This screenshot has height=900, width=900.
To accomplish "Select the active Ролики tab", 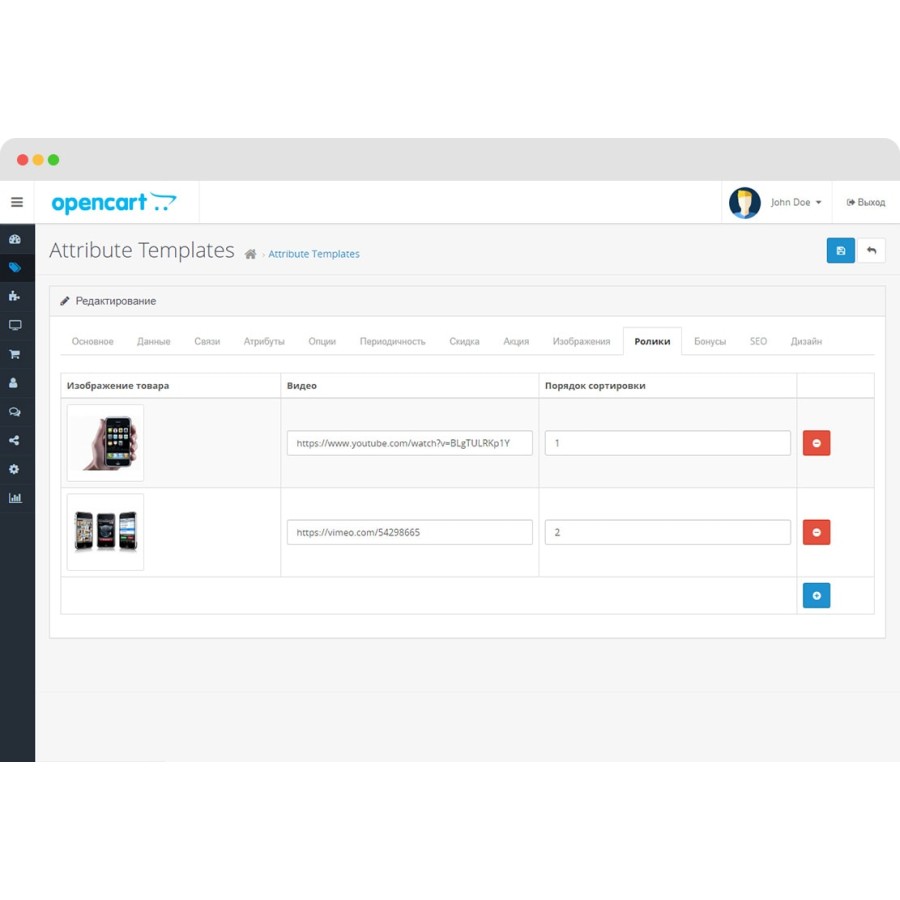I will coord(652,342).
